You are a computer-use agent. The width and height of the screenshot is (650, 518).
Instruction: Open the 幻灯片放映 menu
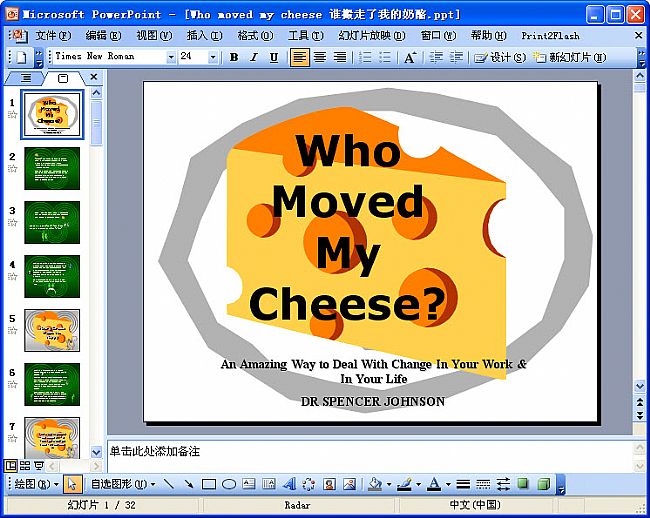coord(371,36)
